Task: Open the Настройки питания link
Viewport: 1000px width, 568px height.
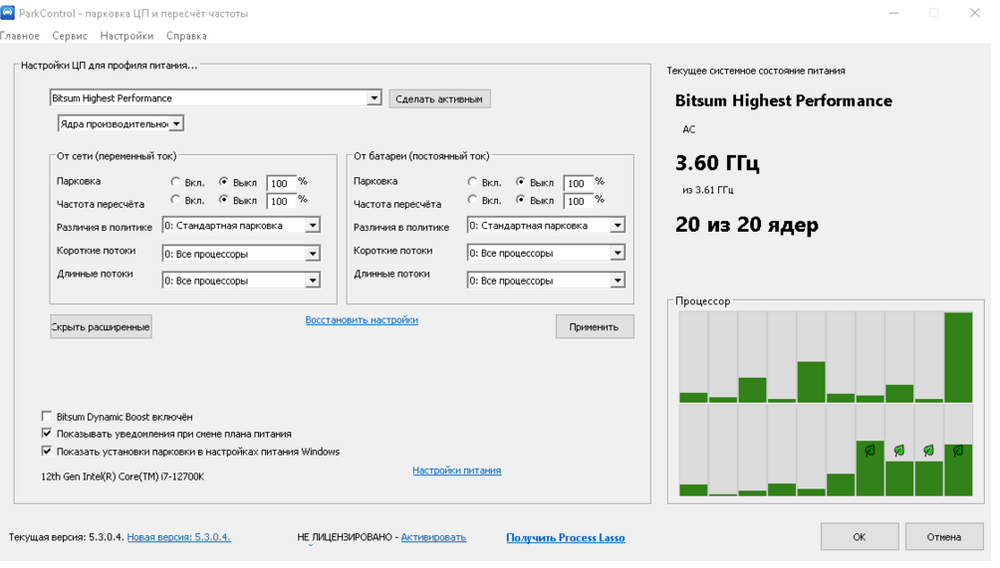Action: coord(457,470)
